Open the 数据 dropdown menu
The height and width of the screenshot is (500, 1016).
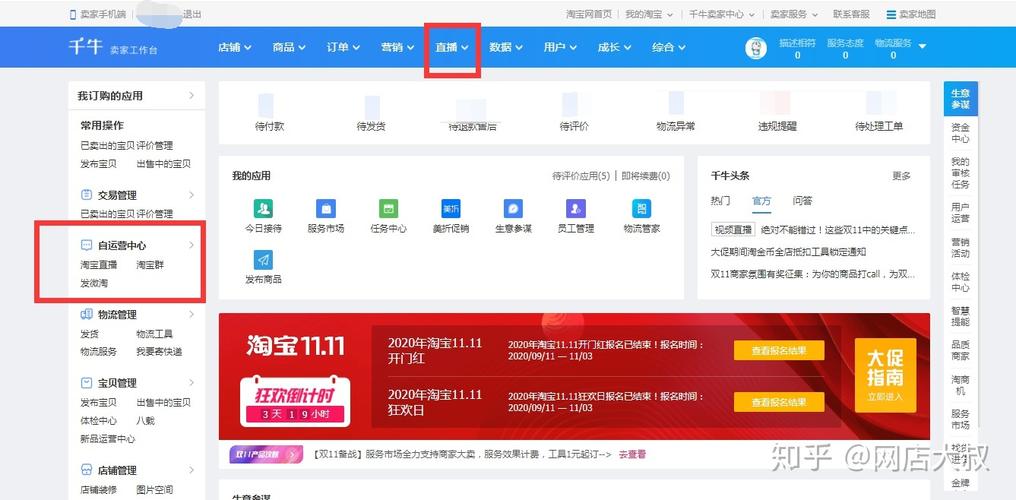[506, 47]
